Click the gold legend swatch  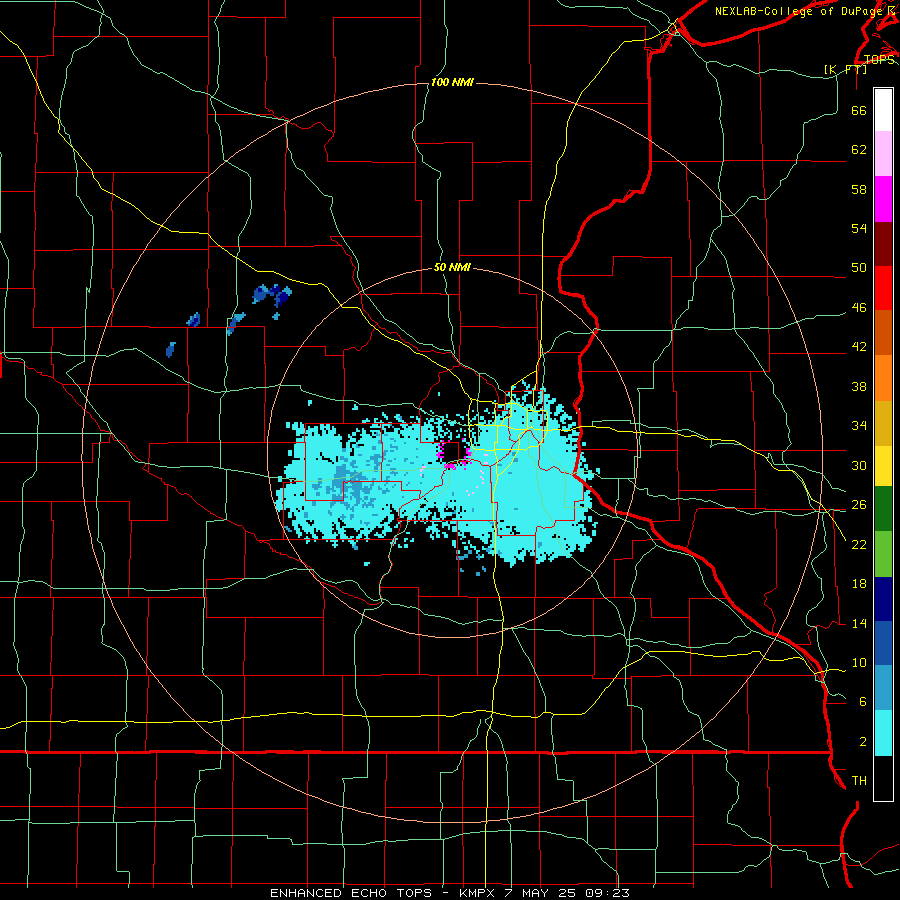click(x=883, y=423)
